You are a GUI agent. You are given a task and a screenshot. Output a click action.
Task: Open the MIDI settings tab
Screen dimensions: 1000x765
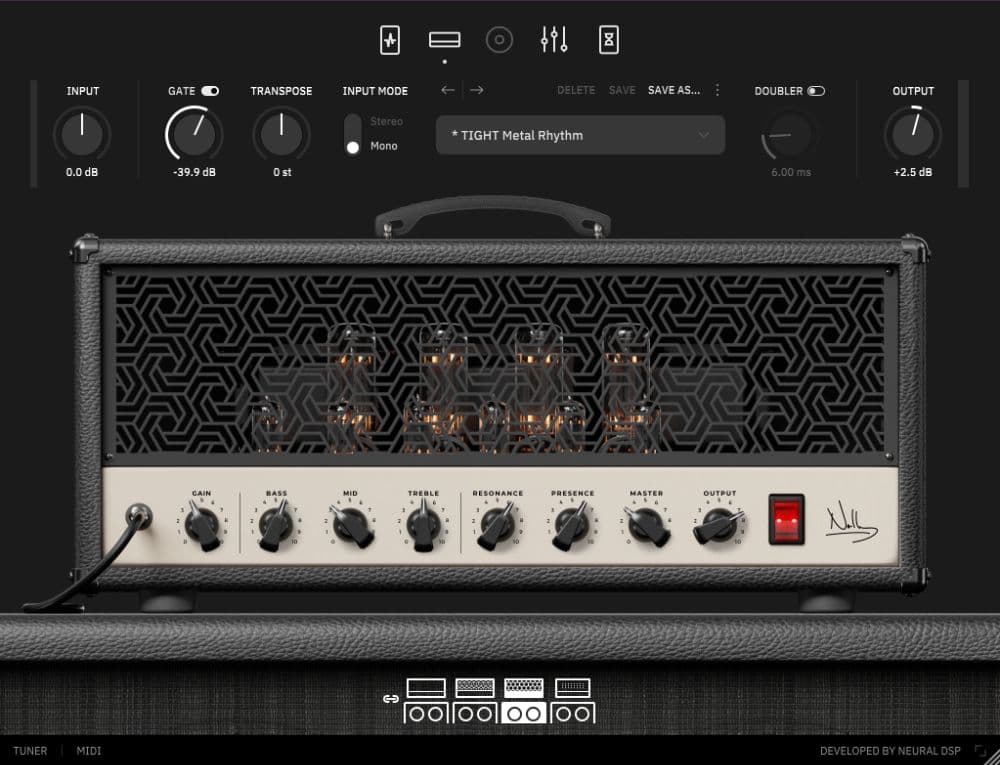pyautogui.click(x=89, y=751)
